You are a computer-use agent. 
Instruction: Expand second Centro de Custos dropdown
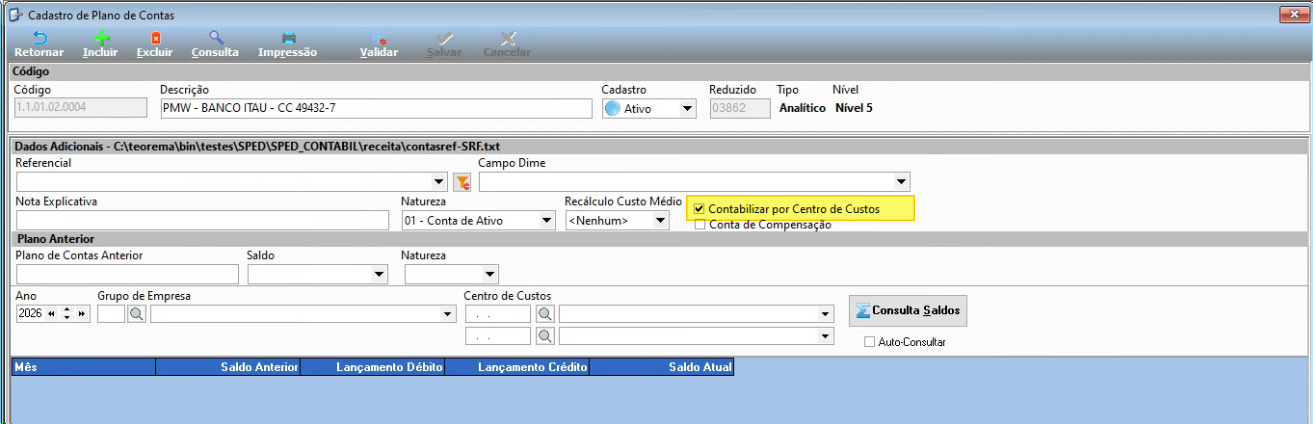[x=825, y=336]
